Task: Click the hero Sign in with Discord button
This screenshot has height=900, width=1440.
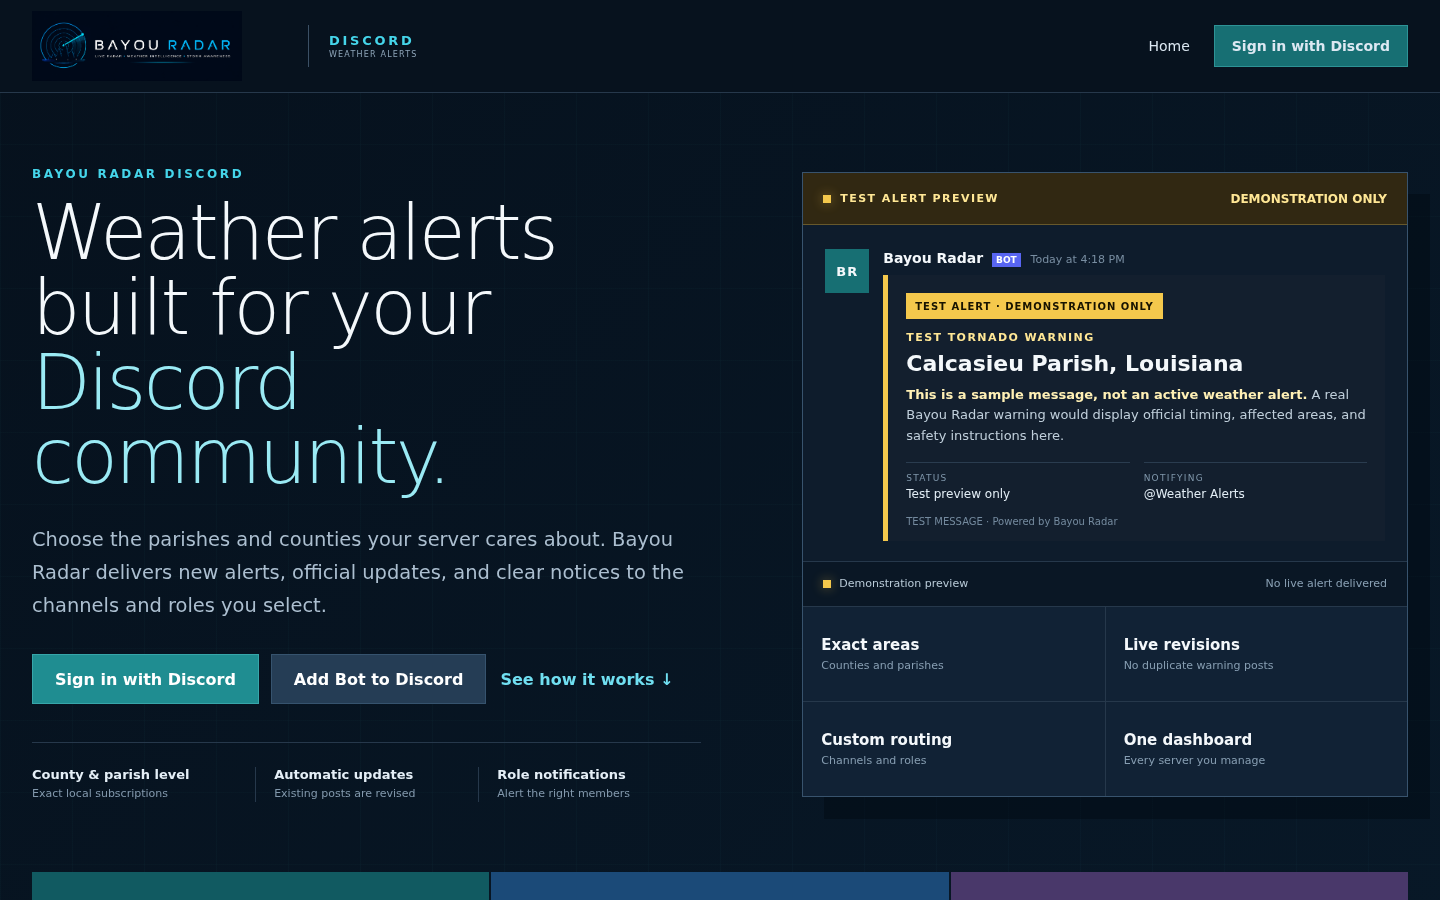Action: coord(145,679)
